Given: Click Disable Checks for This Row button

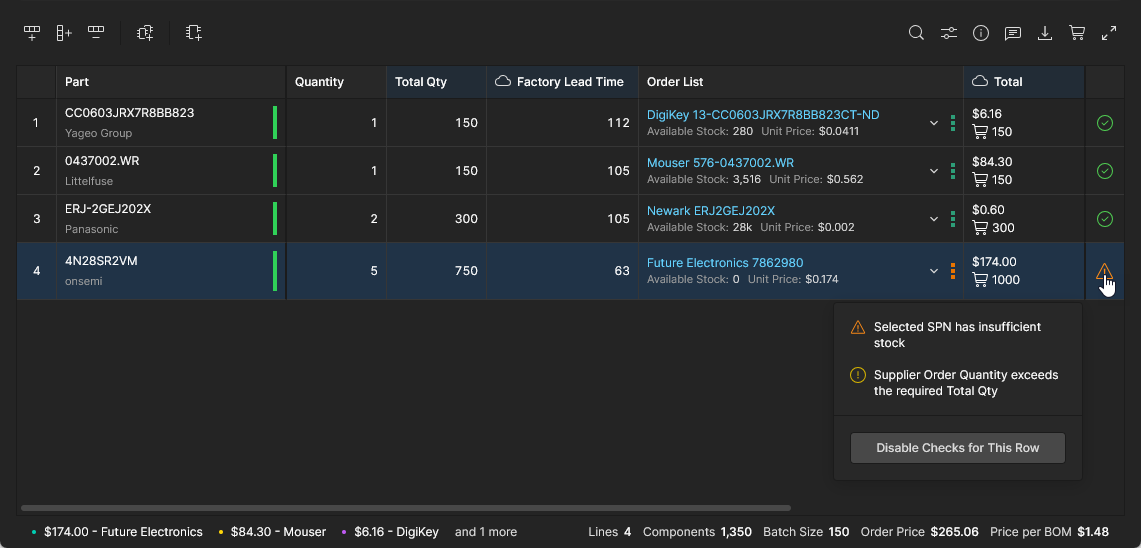Looking at the screenshot, I should [x=958, y=448].
